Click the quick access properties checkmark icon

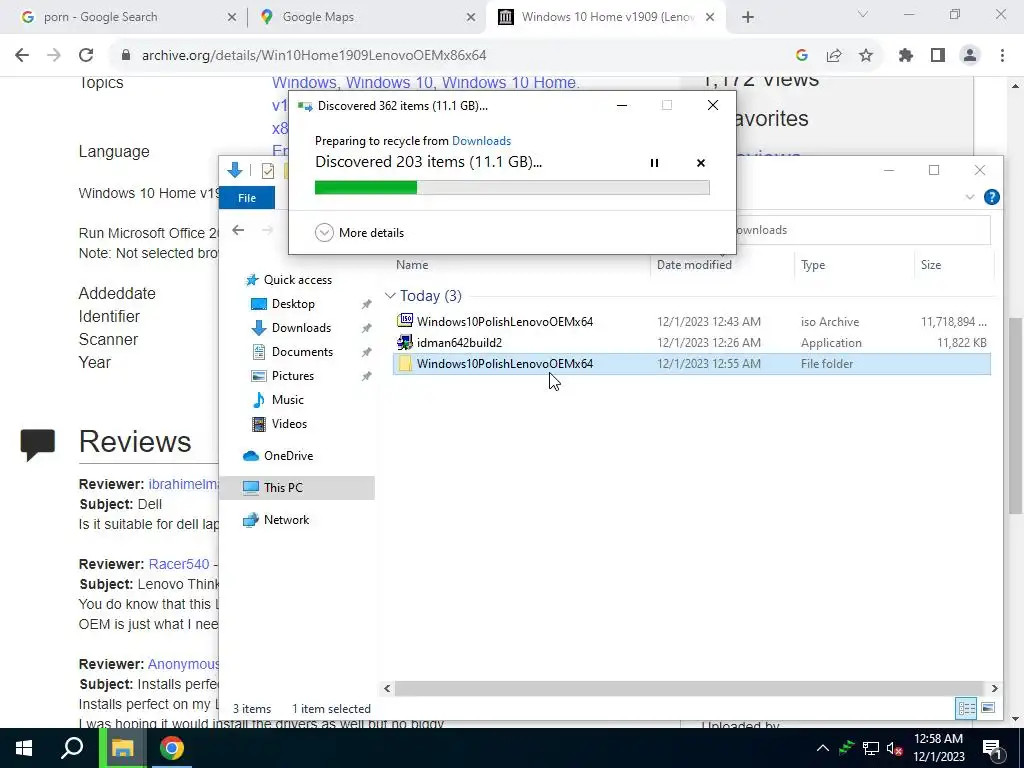pos(267,171)
